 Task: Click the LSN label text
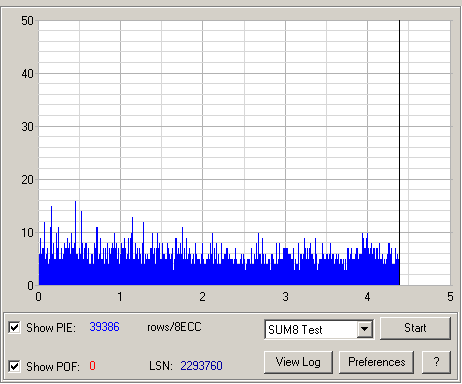pos(161,366)
